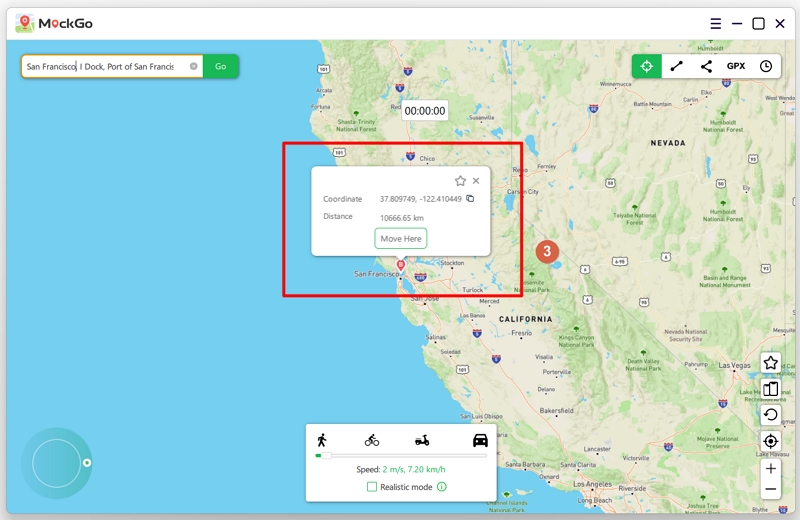This screenshot has height=520, width=800.
Task: Click the Go search button
Action: point(220,66)
